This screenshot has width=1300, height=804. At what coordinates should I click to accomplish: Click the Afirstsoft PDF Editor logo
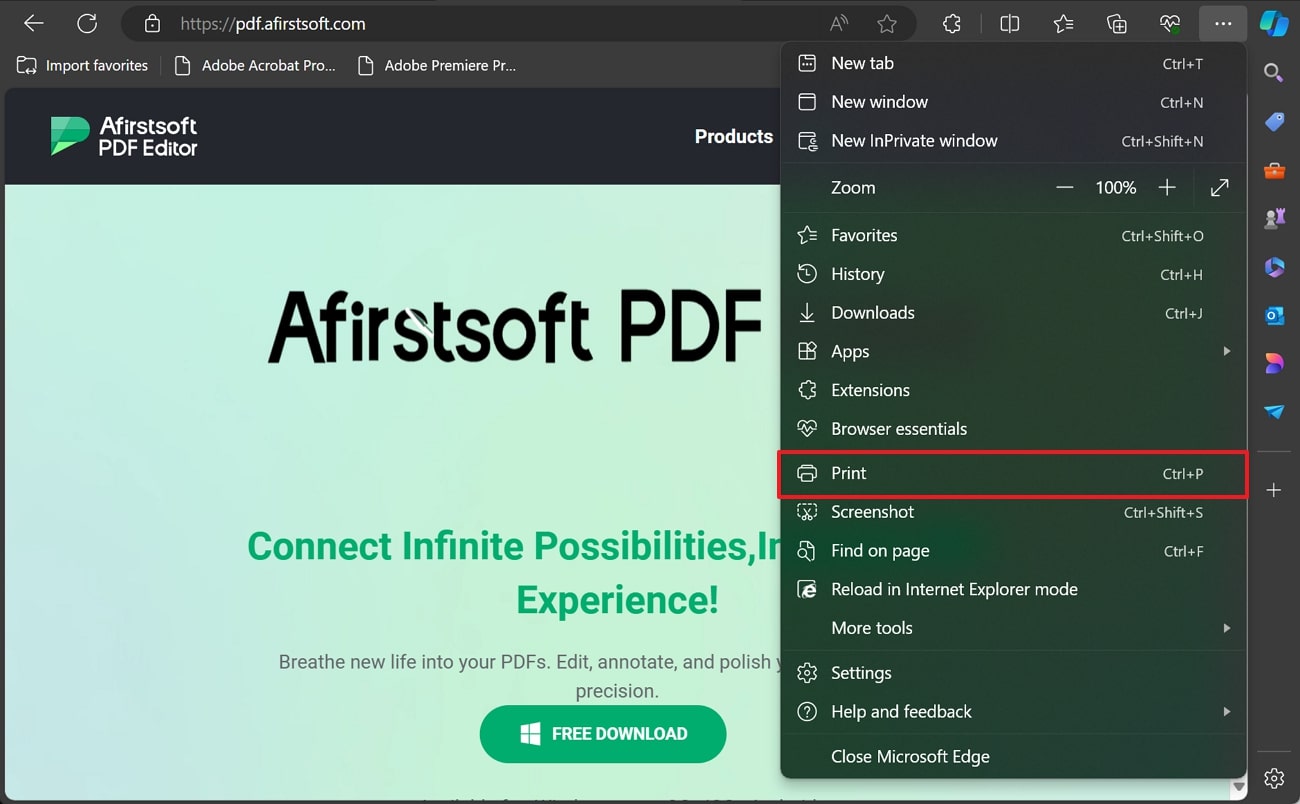124,136
